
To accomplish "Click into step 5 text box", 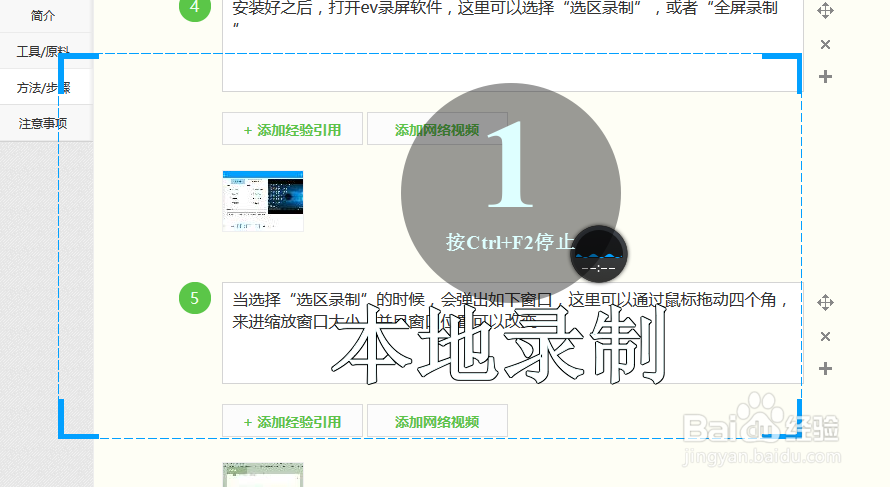I will point(513,333).
